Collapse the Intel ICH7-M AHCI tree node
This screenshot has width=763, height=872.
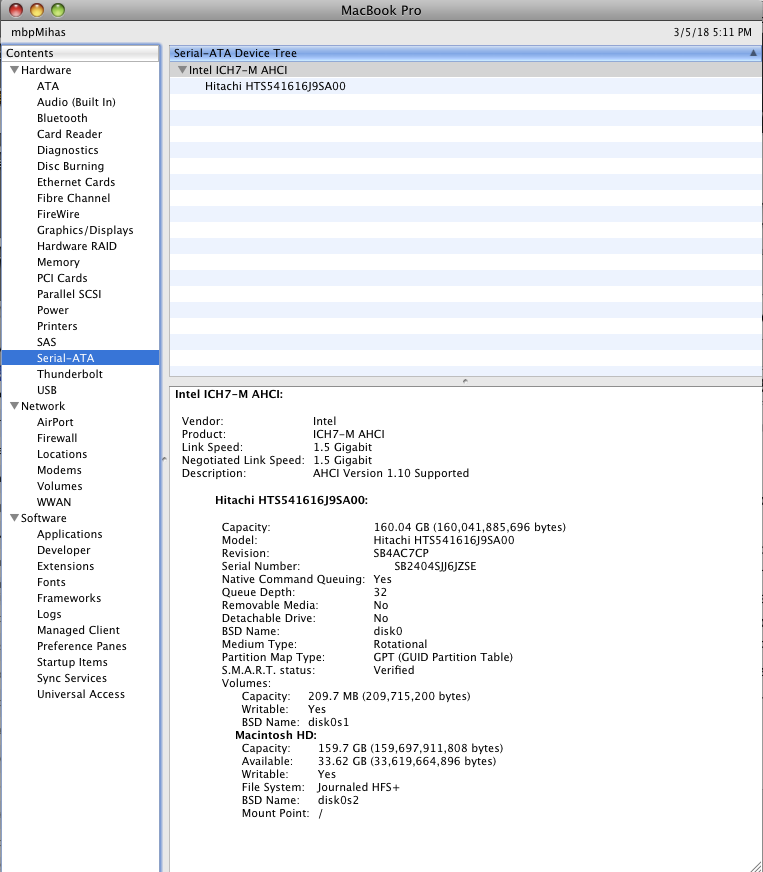pyautogui.click(x=182, y=70)
